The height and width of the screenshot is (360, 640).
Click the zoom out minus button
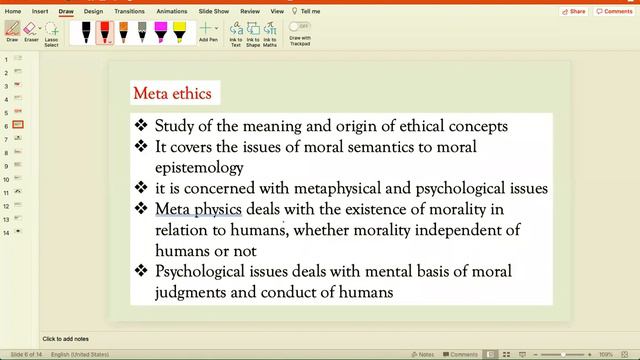point(536,355)
